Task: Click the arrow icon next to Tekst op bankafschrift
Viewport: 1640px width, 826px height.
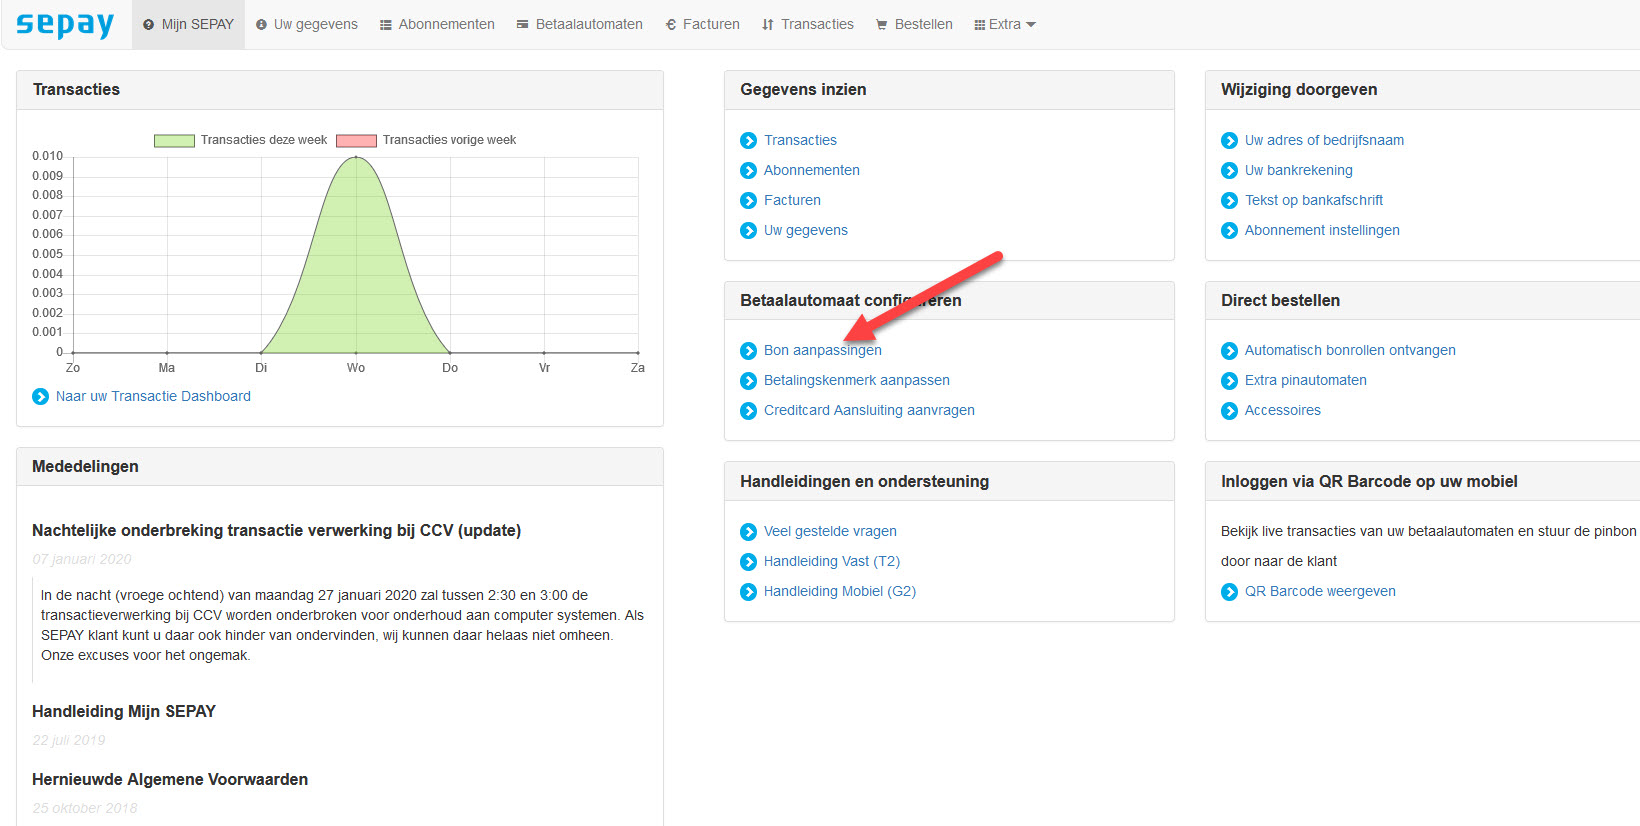Action: point(1229,201)
